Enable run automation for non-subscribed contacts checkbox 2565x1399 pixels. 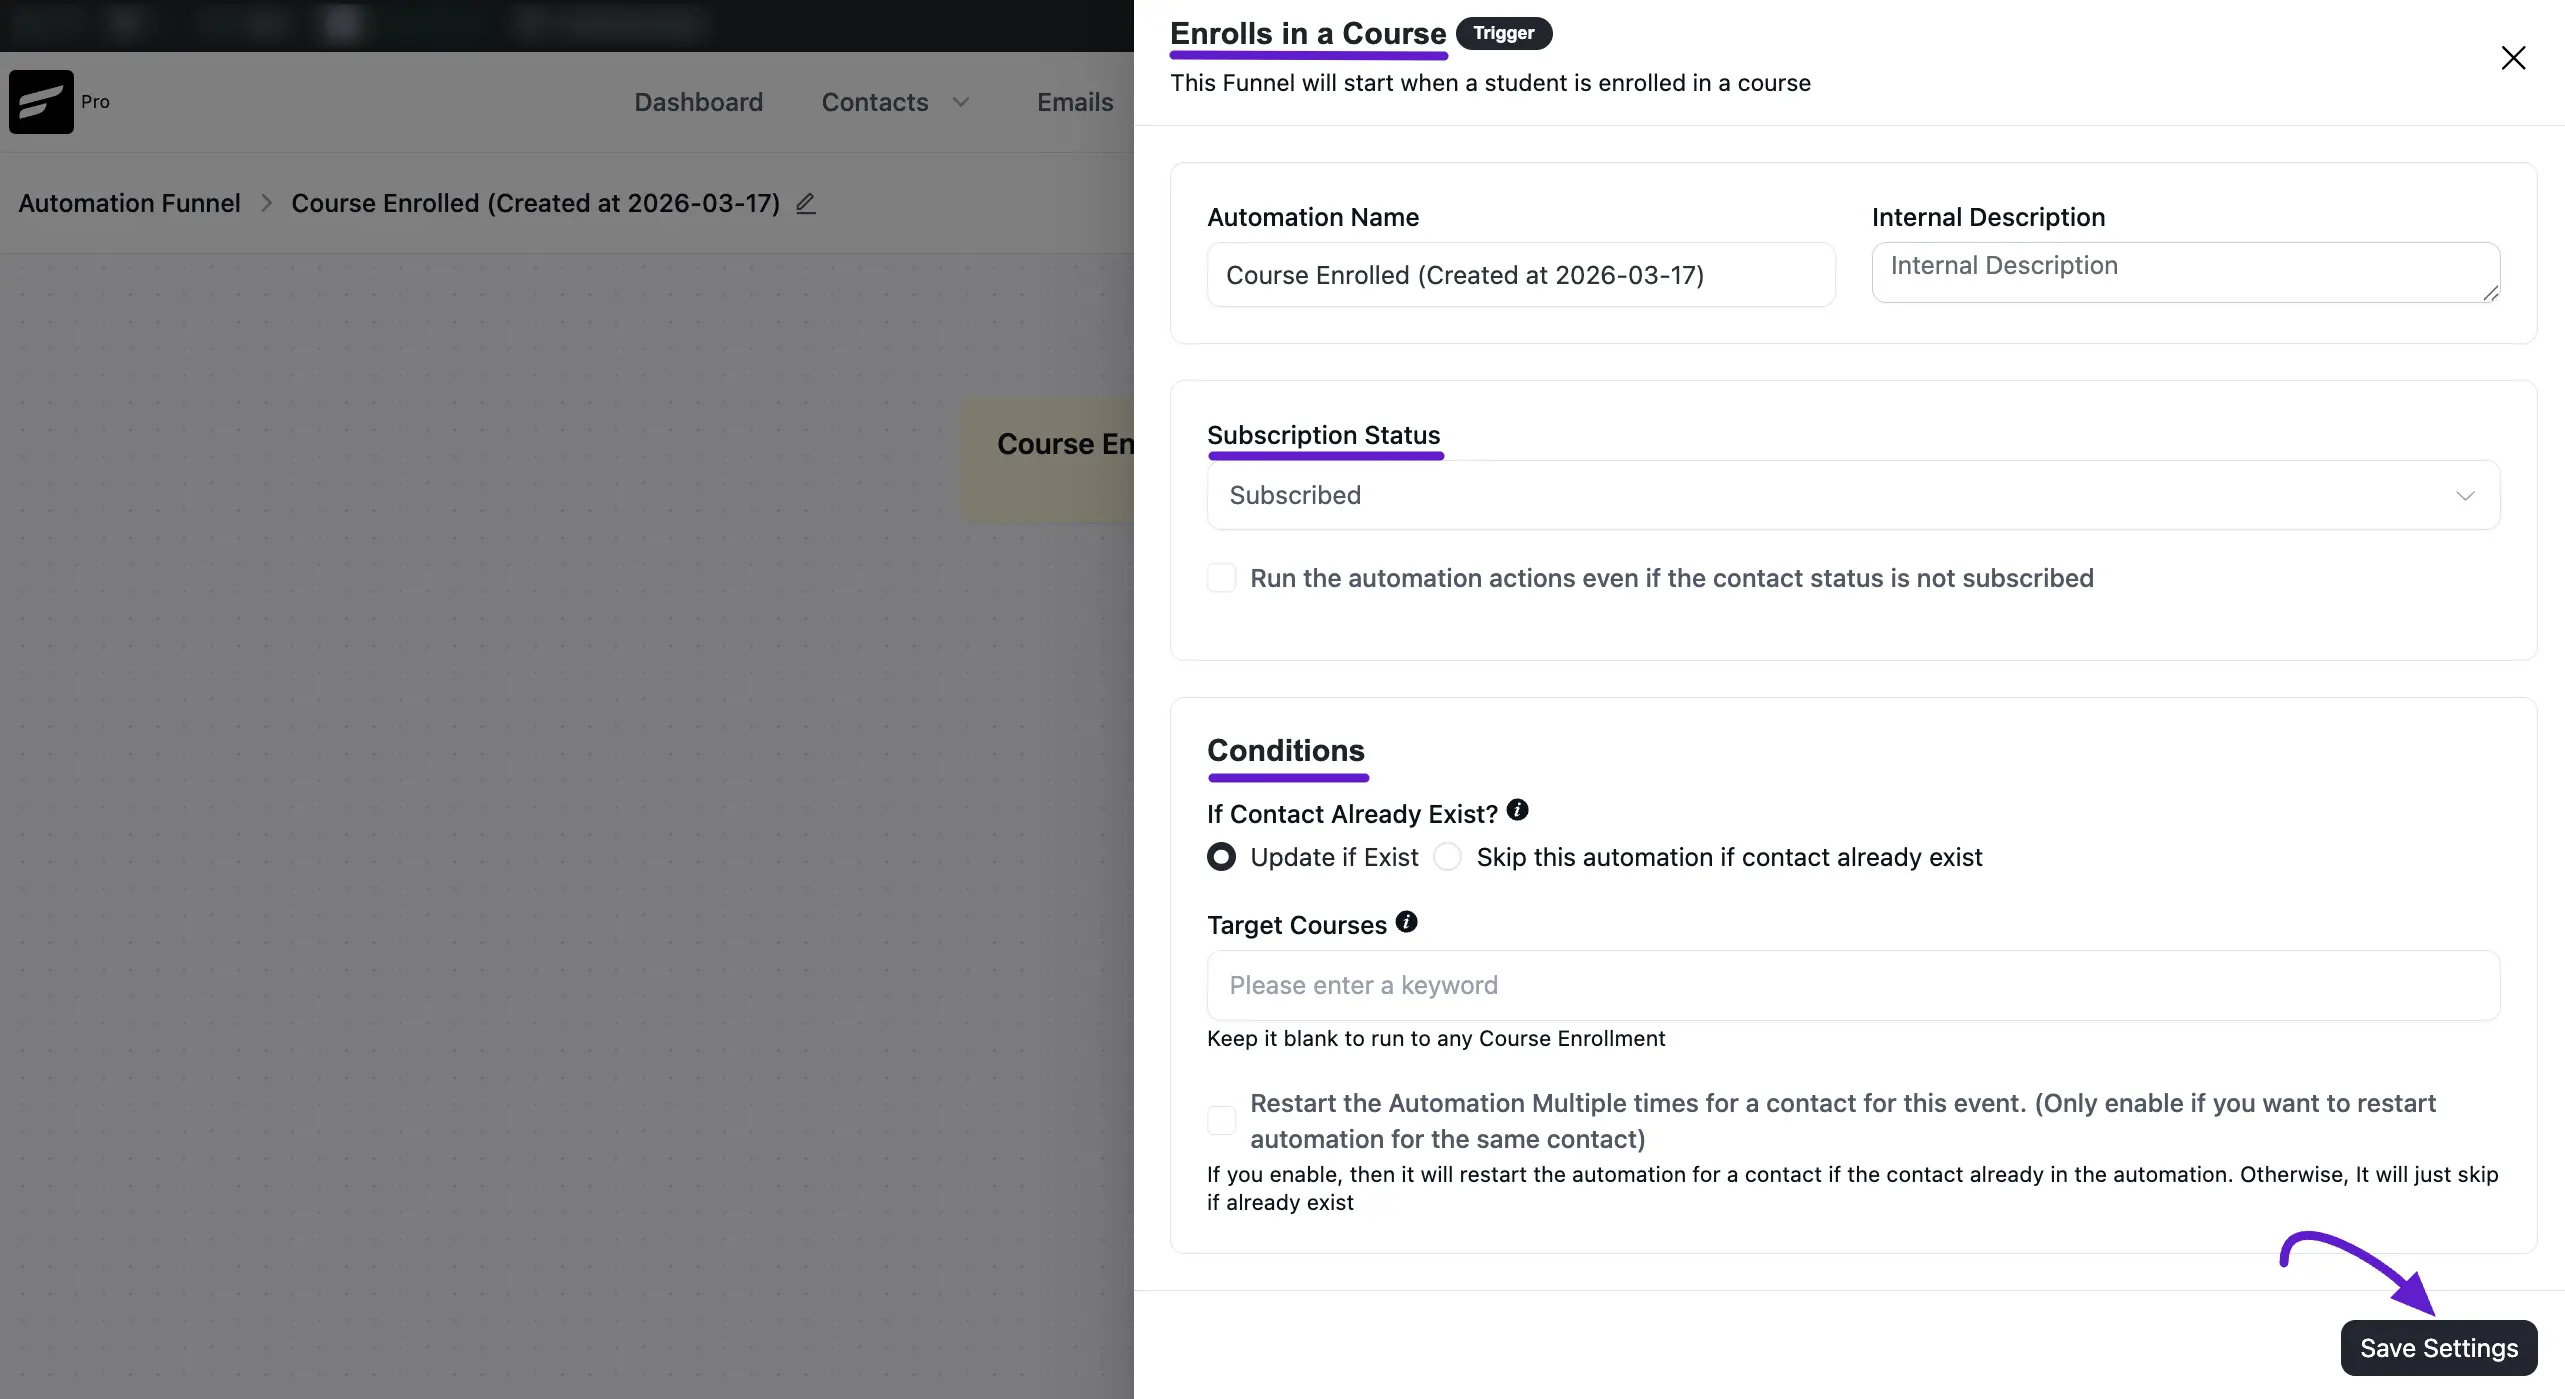pos(1221,578)
